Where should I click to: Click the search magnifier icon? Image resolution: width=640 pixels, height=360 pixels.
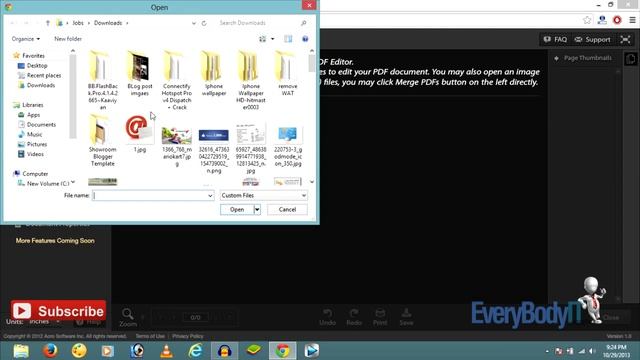tap(304, 23)
